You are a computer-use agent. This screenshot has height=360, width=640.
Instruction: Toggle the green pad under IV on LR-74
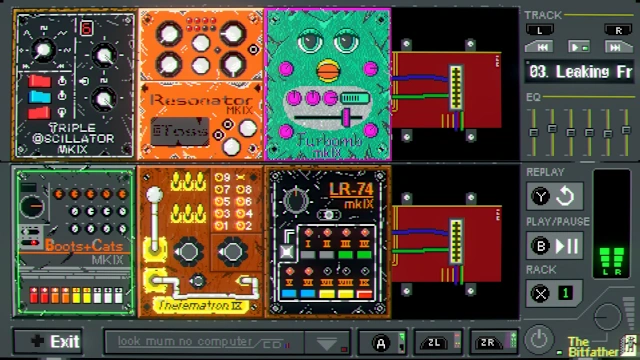(x=364, y=255)
